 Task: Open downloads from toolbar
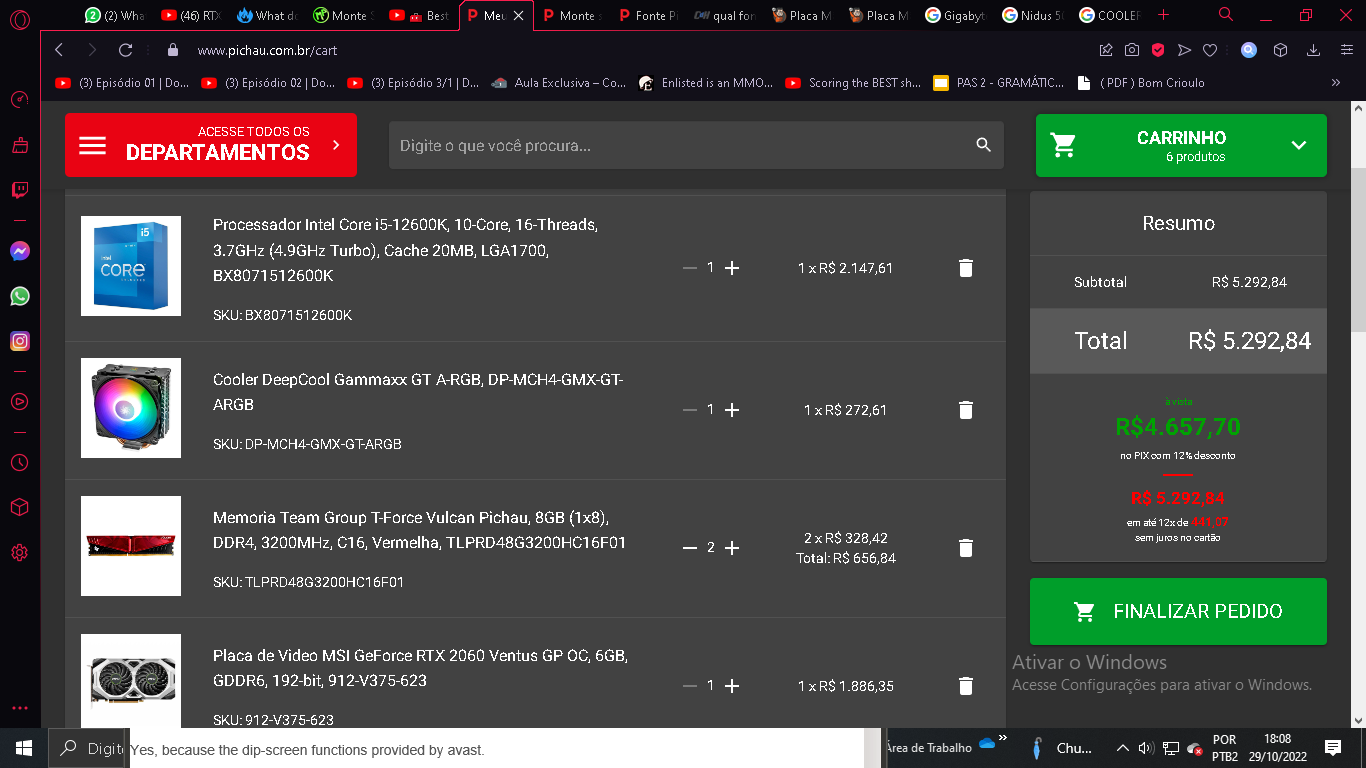pyautogui.click(x=1314, y=50)
